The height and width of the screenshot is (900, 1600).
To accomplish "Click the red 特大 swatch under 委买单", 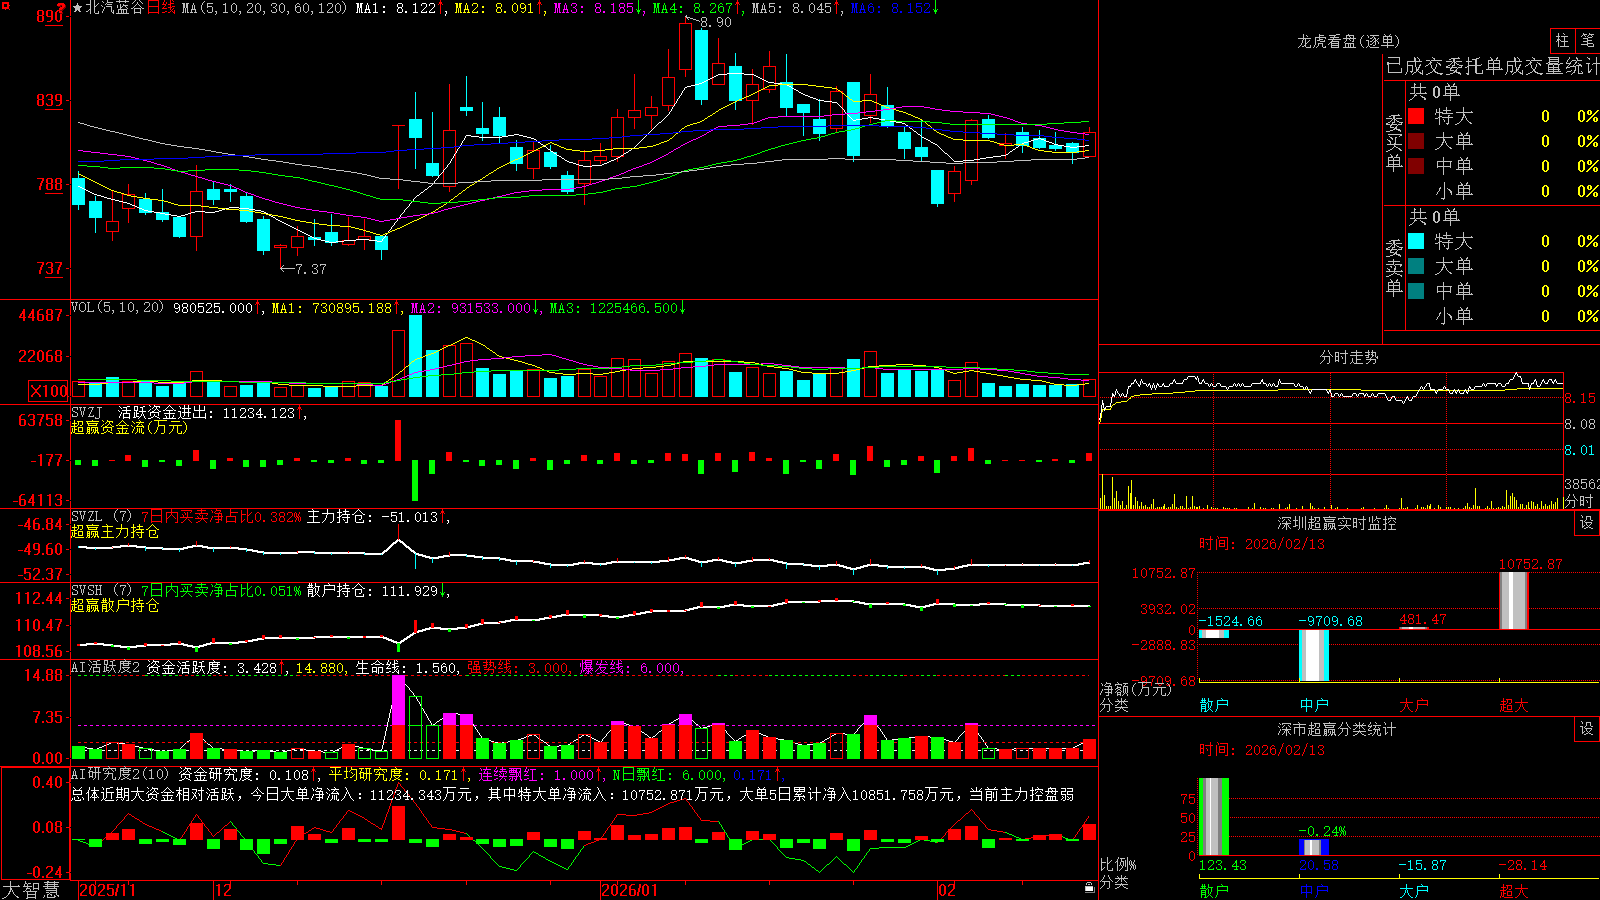I will [x=1416, y=116].
